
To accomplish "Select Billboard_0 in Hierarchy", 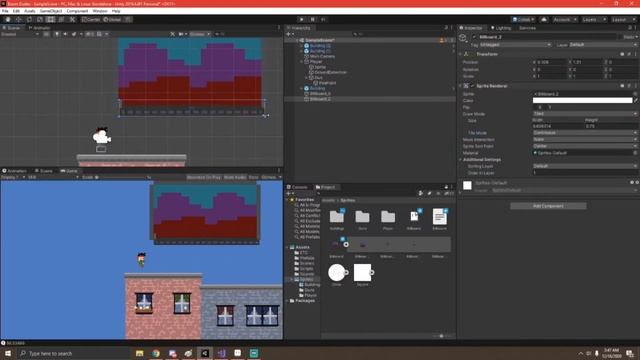I will coord(320,93).
